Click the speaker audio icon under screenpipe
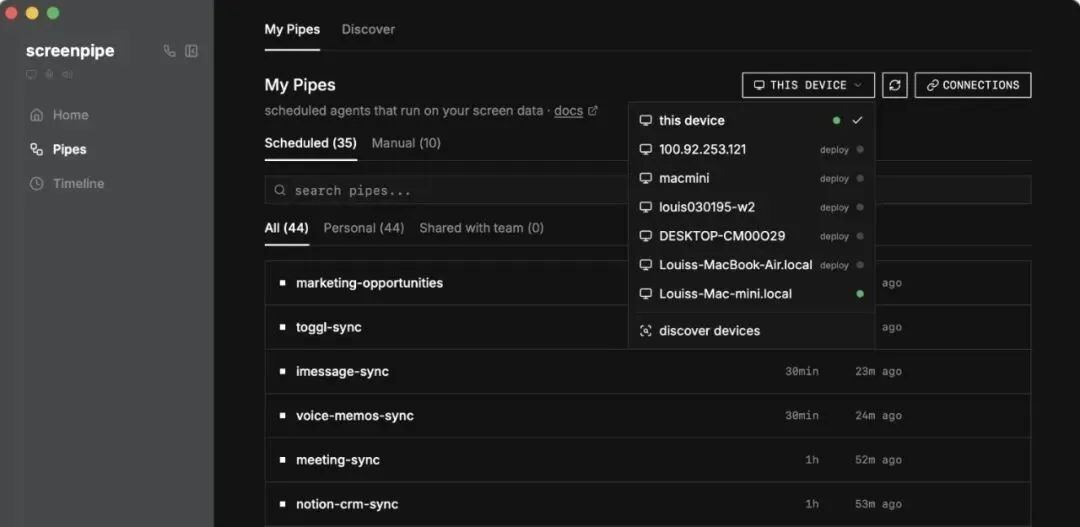 (x=67, y=74)
